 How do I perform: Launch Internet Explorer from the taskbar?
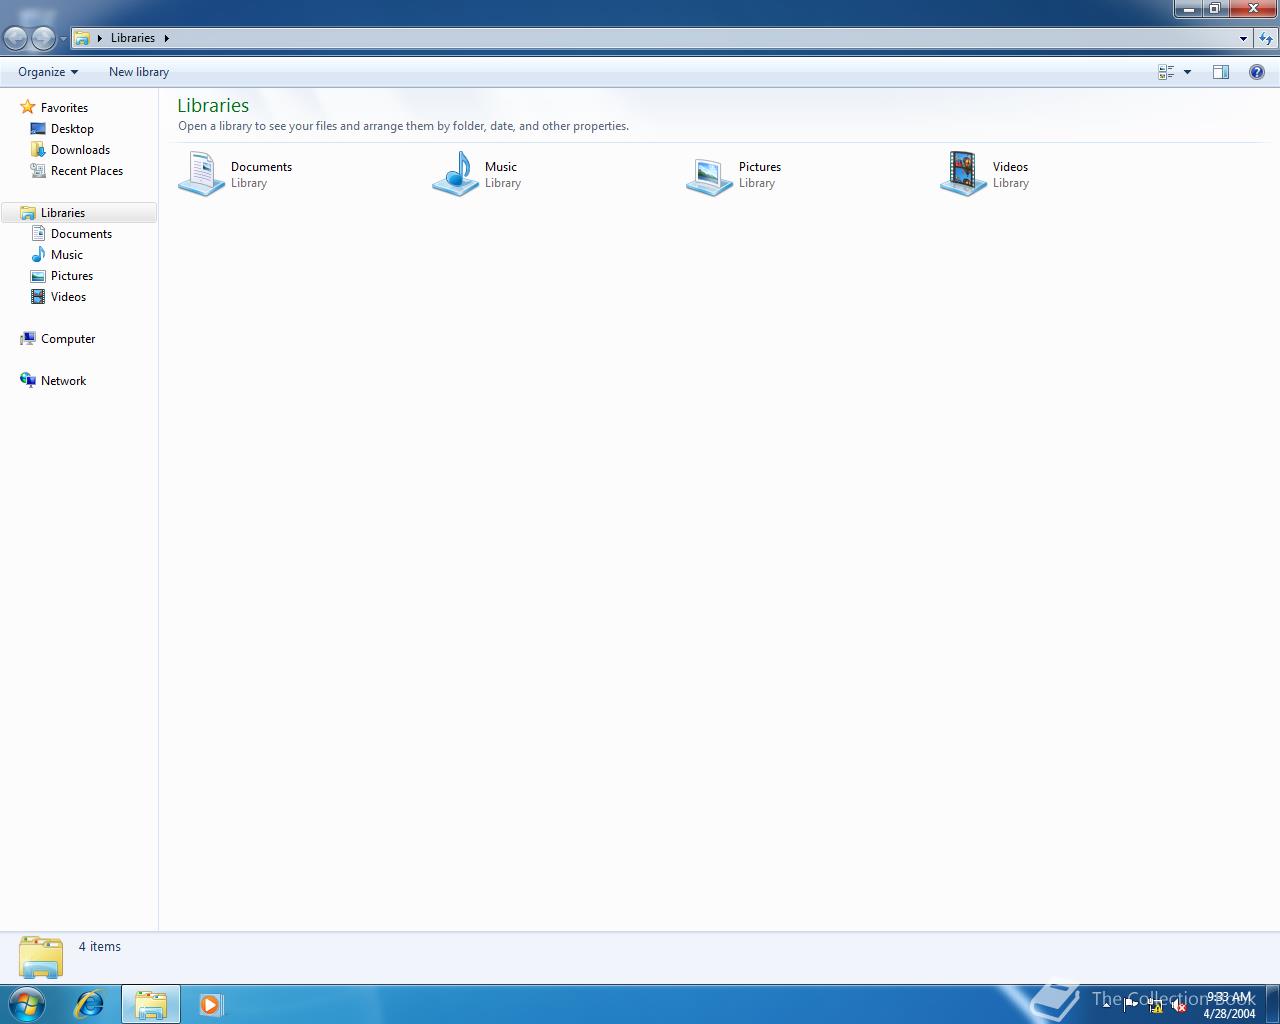click(x=90, y=1004)
